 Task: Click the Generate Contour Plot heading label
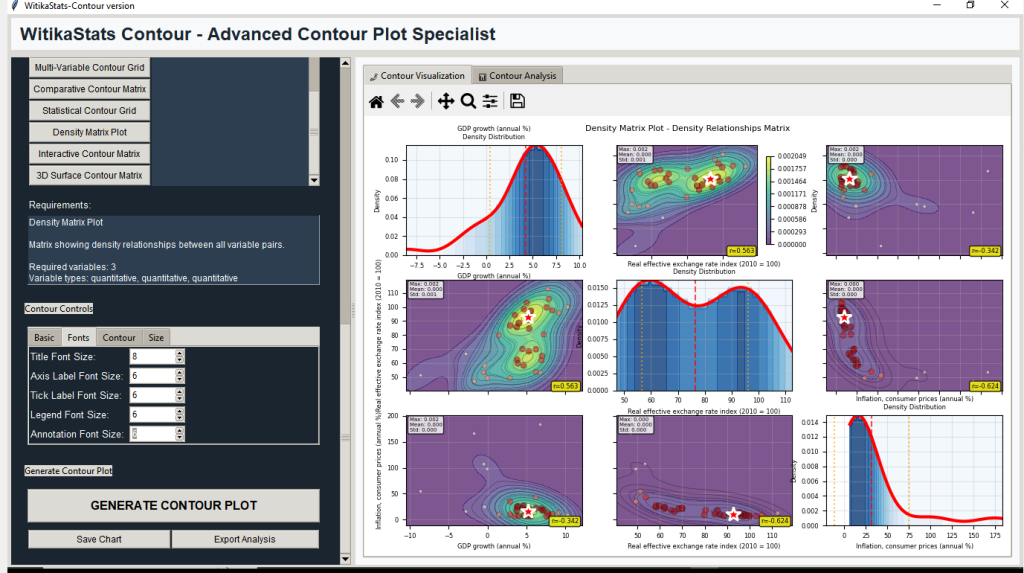tap(69, 470)
